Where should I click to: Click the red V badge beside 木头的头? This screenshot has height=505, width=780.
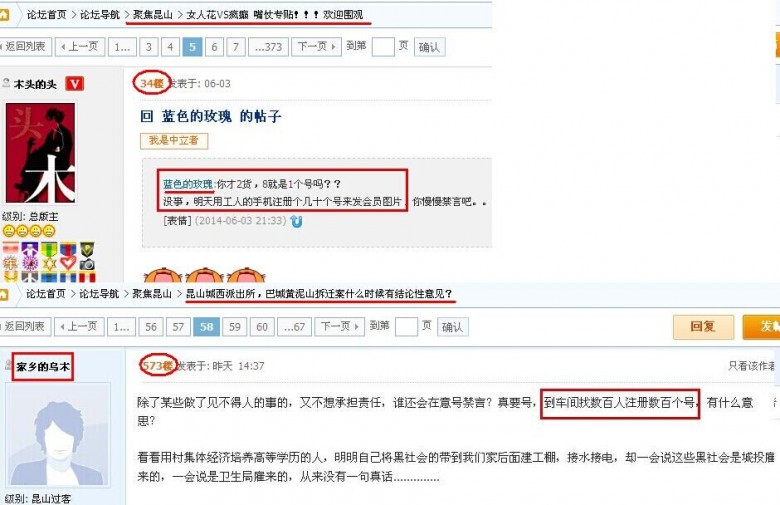[x=74, y=84]
